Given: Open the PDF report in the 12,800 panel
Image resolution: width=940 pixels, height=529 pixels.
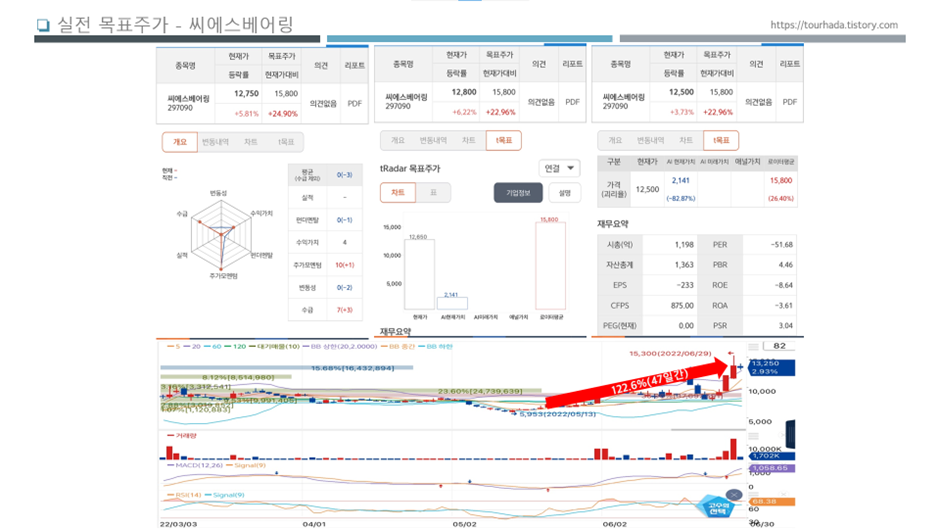Looking at the screenshot, I should [572, 102].
